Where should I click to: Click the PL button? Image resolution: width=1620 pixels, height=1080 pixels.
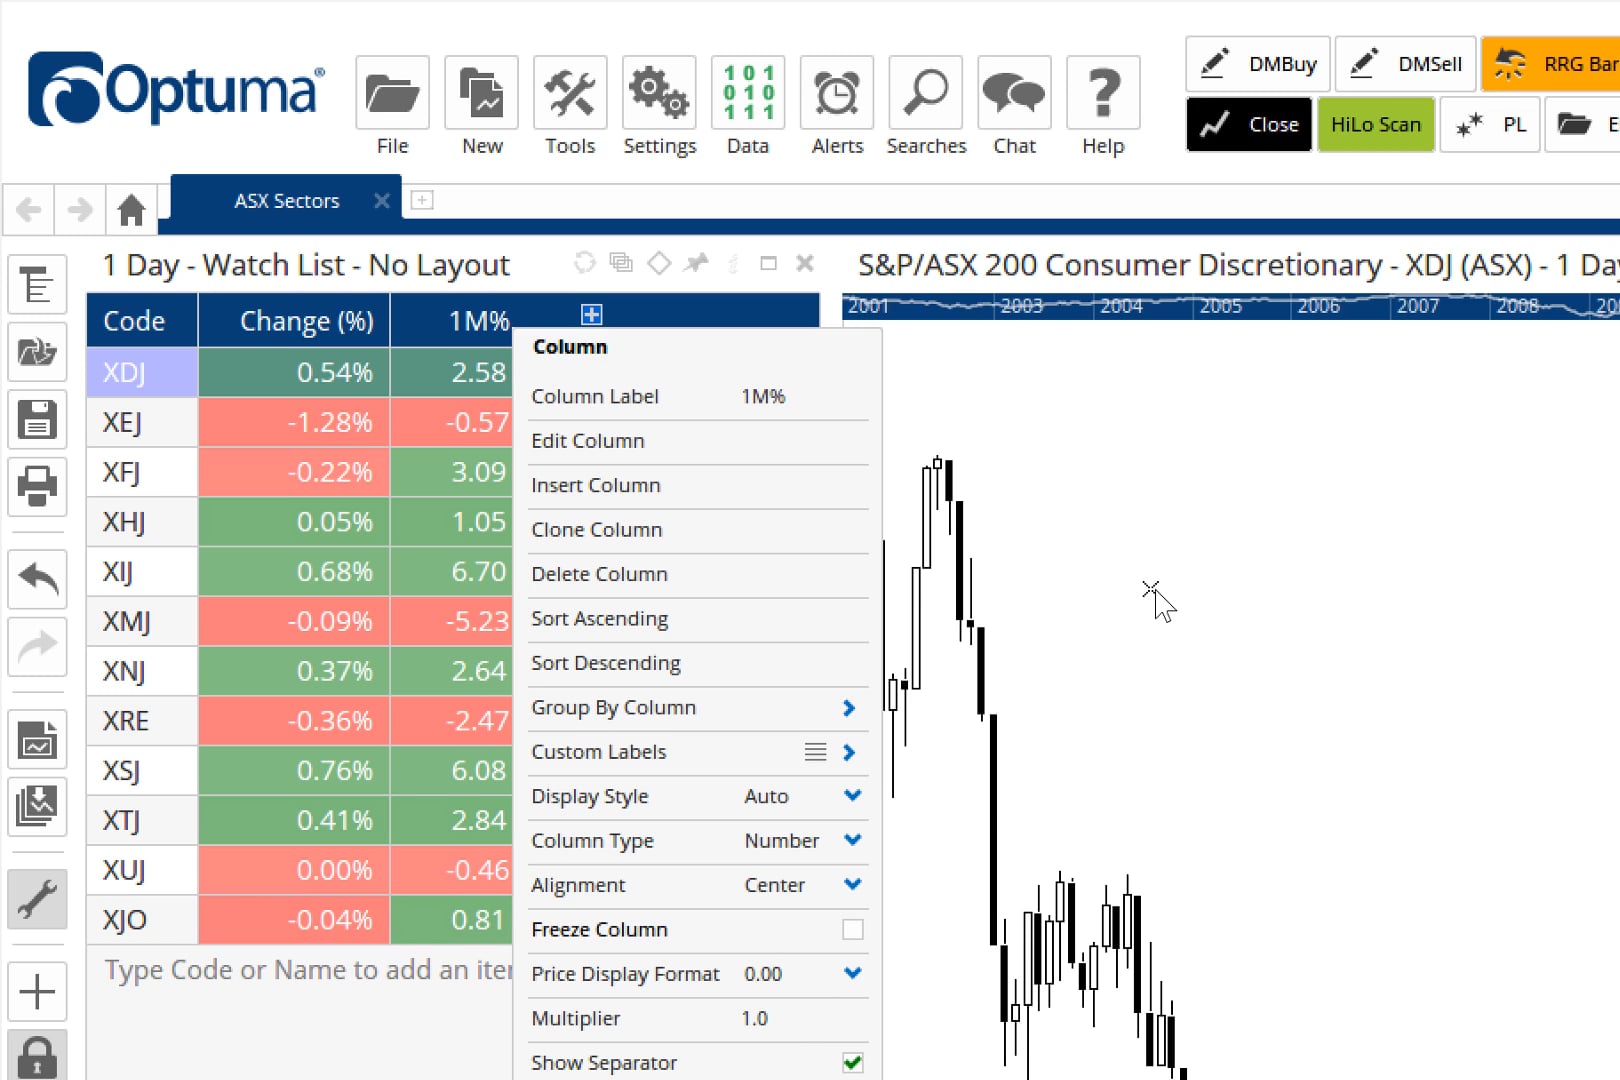1490,125
